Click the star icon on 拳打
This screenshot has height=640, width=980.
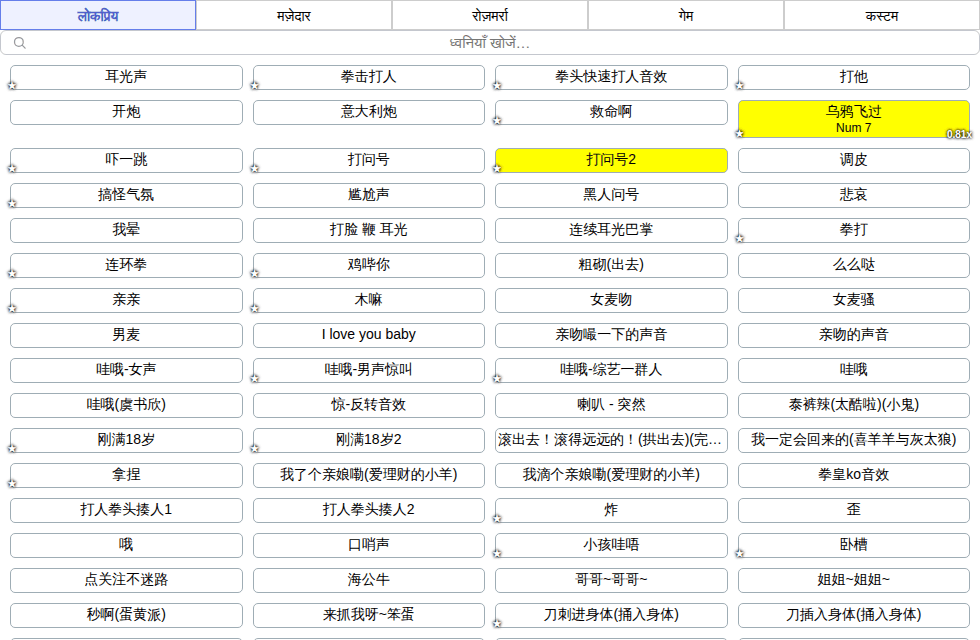(739, 239)
